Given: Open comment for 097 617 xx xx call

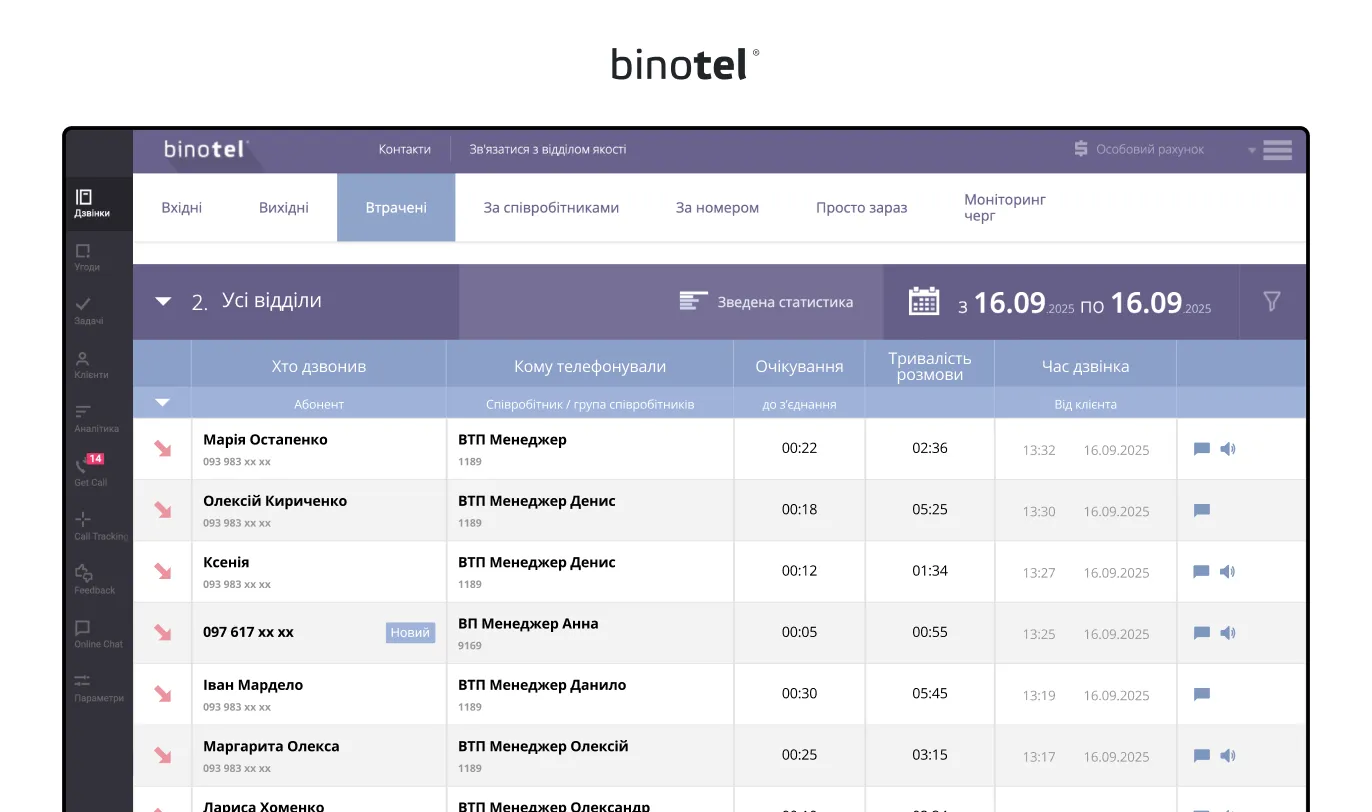Looking at the screenshot, I should click(x=1202, y=633).
